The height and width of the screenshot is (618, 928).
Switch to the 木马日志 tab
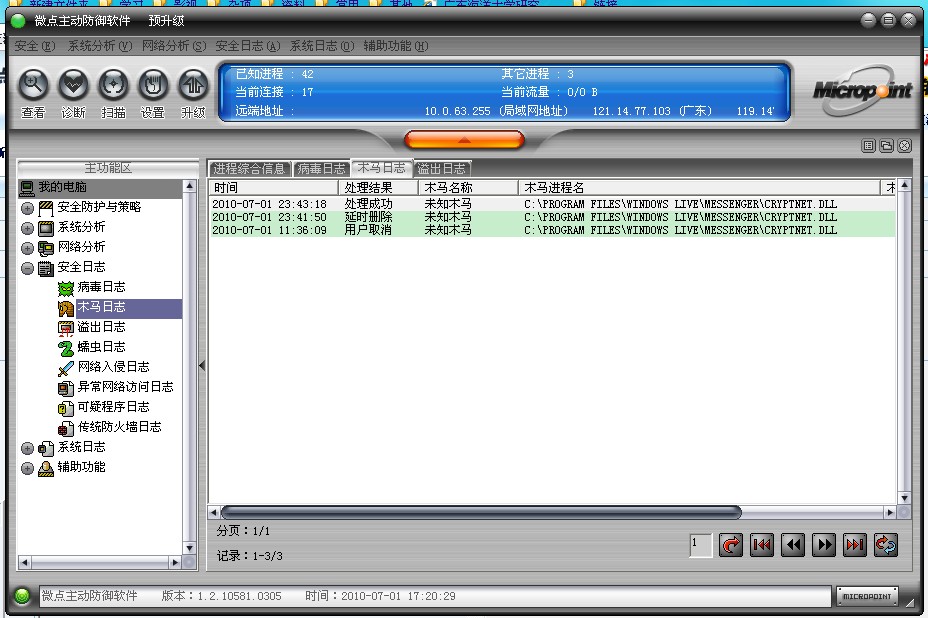[382, 168]
